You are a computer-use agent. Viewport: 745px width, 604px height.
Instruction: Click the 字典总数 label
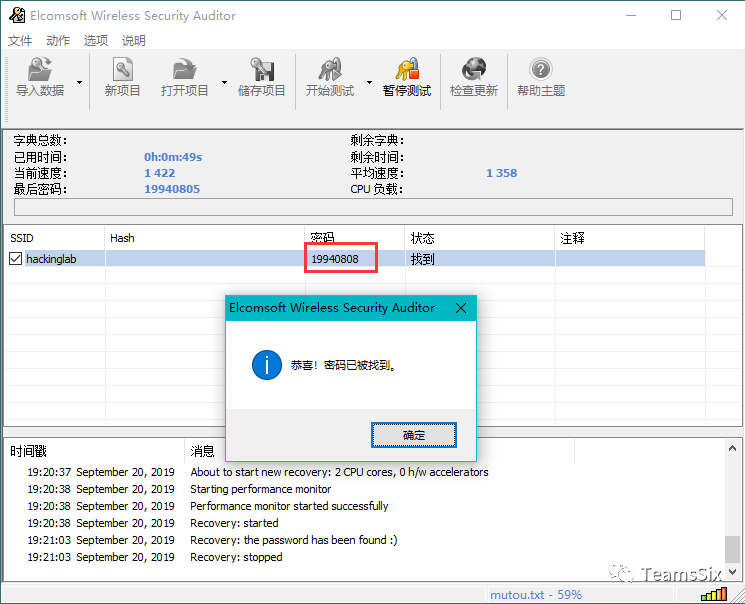point(40,140)
